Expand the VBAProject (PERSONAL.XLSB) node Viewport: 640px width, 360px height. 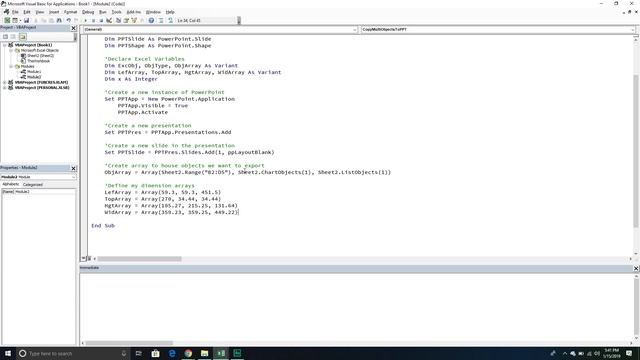click(x=4, y=87)
